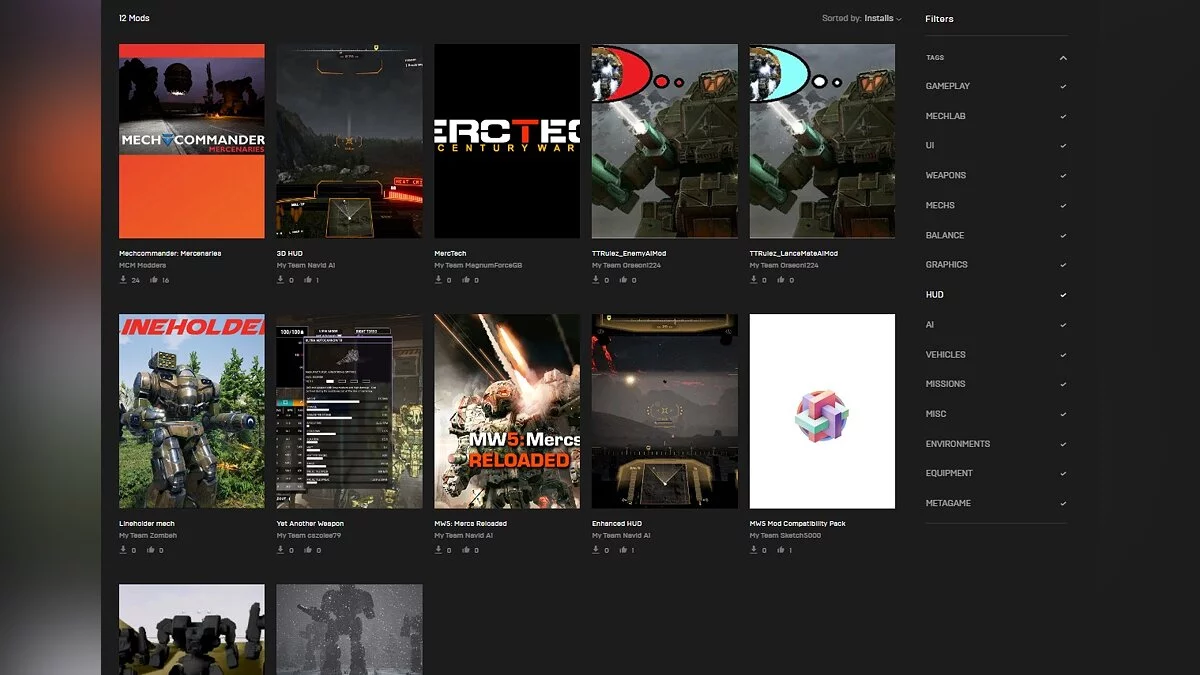Click thumbs-up icon under 3D HUD mod
Image resolution: width=1200 pixels, height=675 pixels.
click(x=308, y=280)
